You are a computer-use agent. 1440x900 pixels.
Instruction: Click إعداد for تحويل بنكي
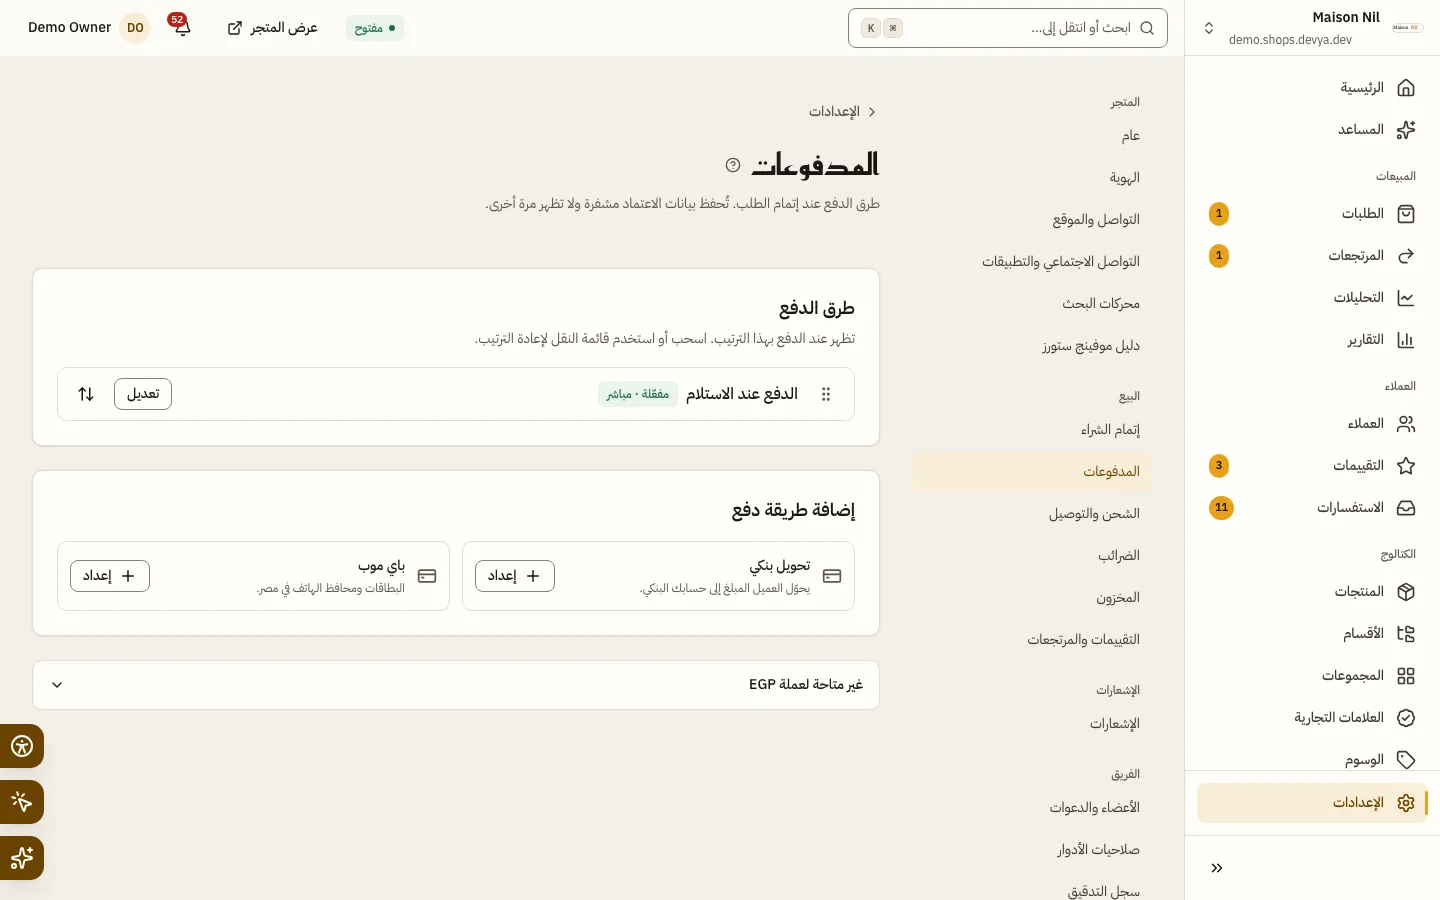(515, 576)
